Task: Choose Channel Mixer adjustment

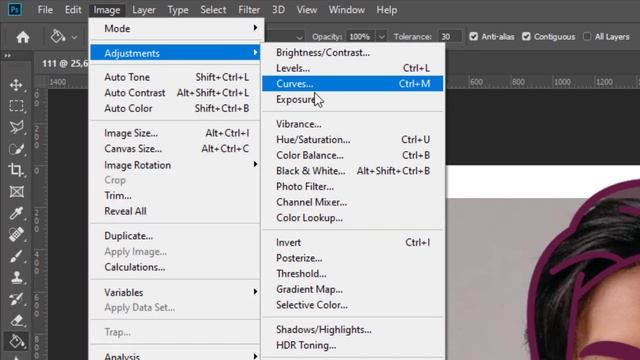Action: pyautogui.click(x=353, y=202)
